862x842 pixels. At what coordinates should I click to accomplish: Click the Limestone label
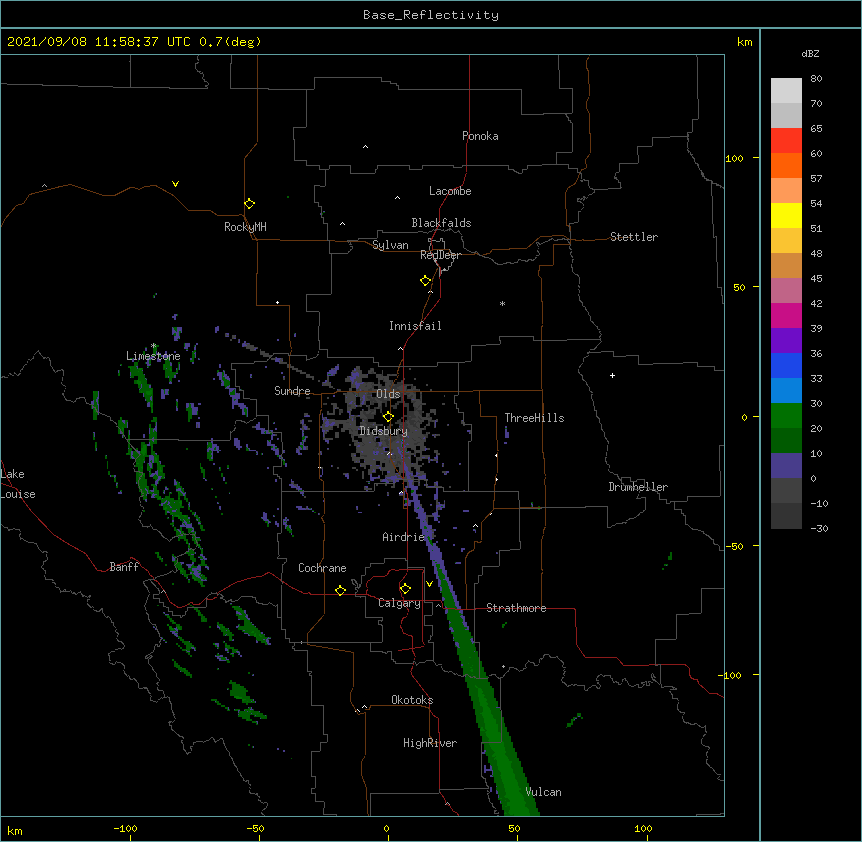[153, 356]
